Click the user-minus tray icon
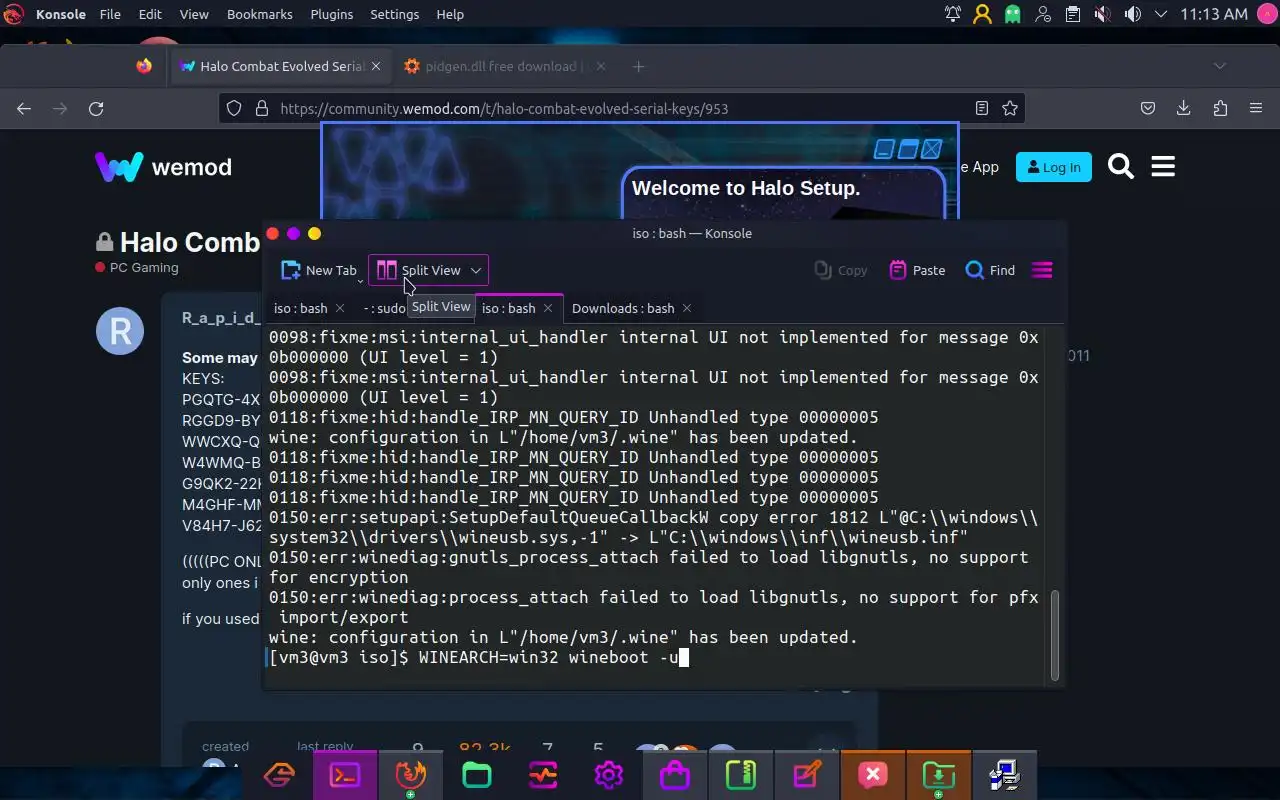This screenshot has height=800, width=1280. [x=1043, y=14]
